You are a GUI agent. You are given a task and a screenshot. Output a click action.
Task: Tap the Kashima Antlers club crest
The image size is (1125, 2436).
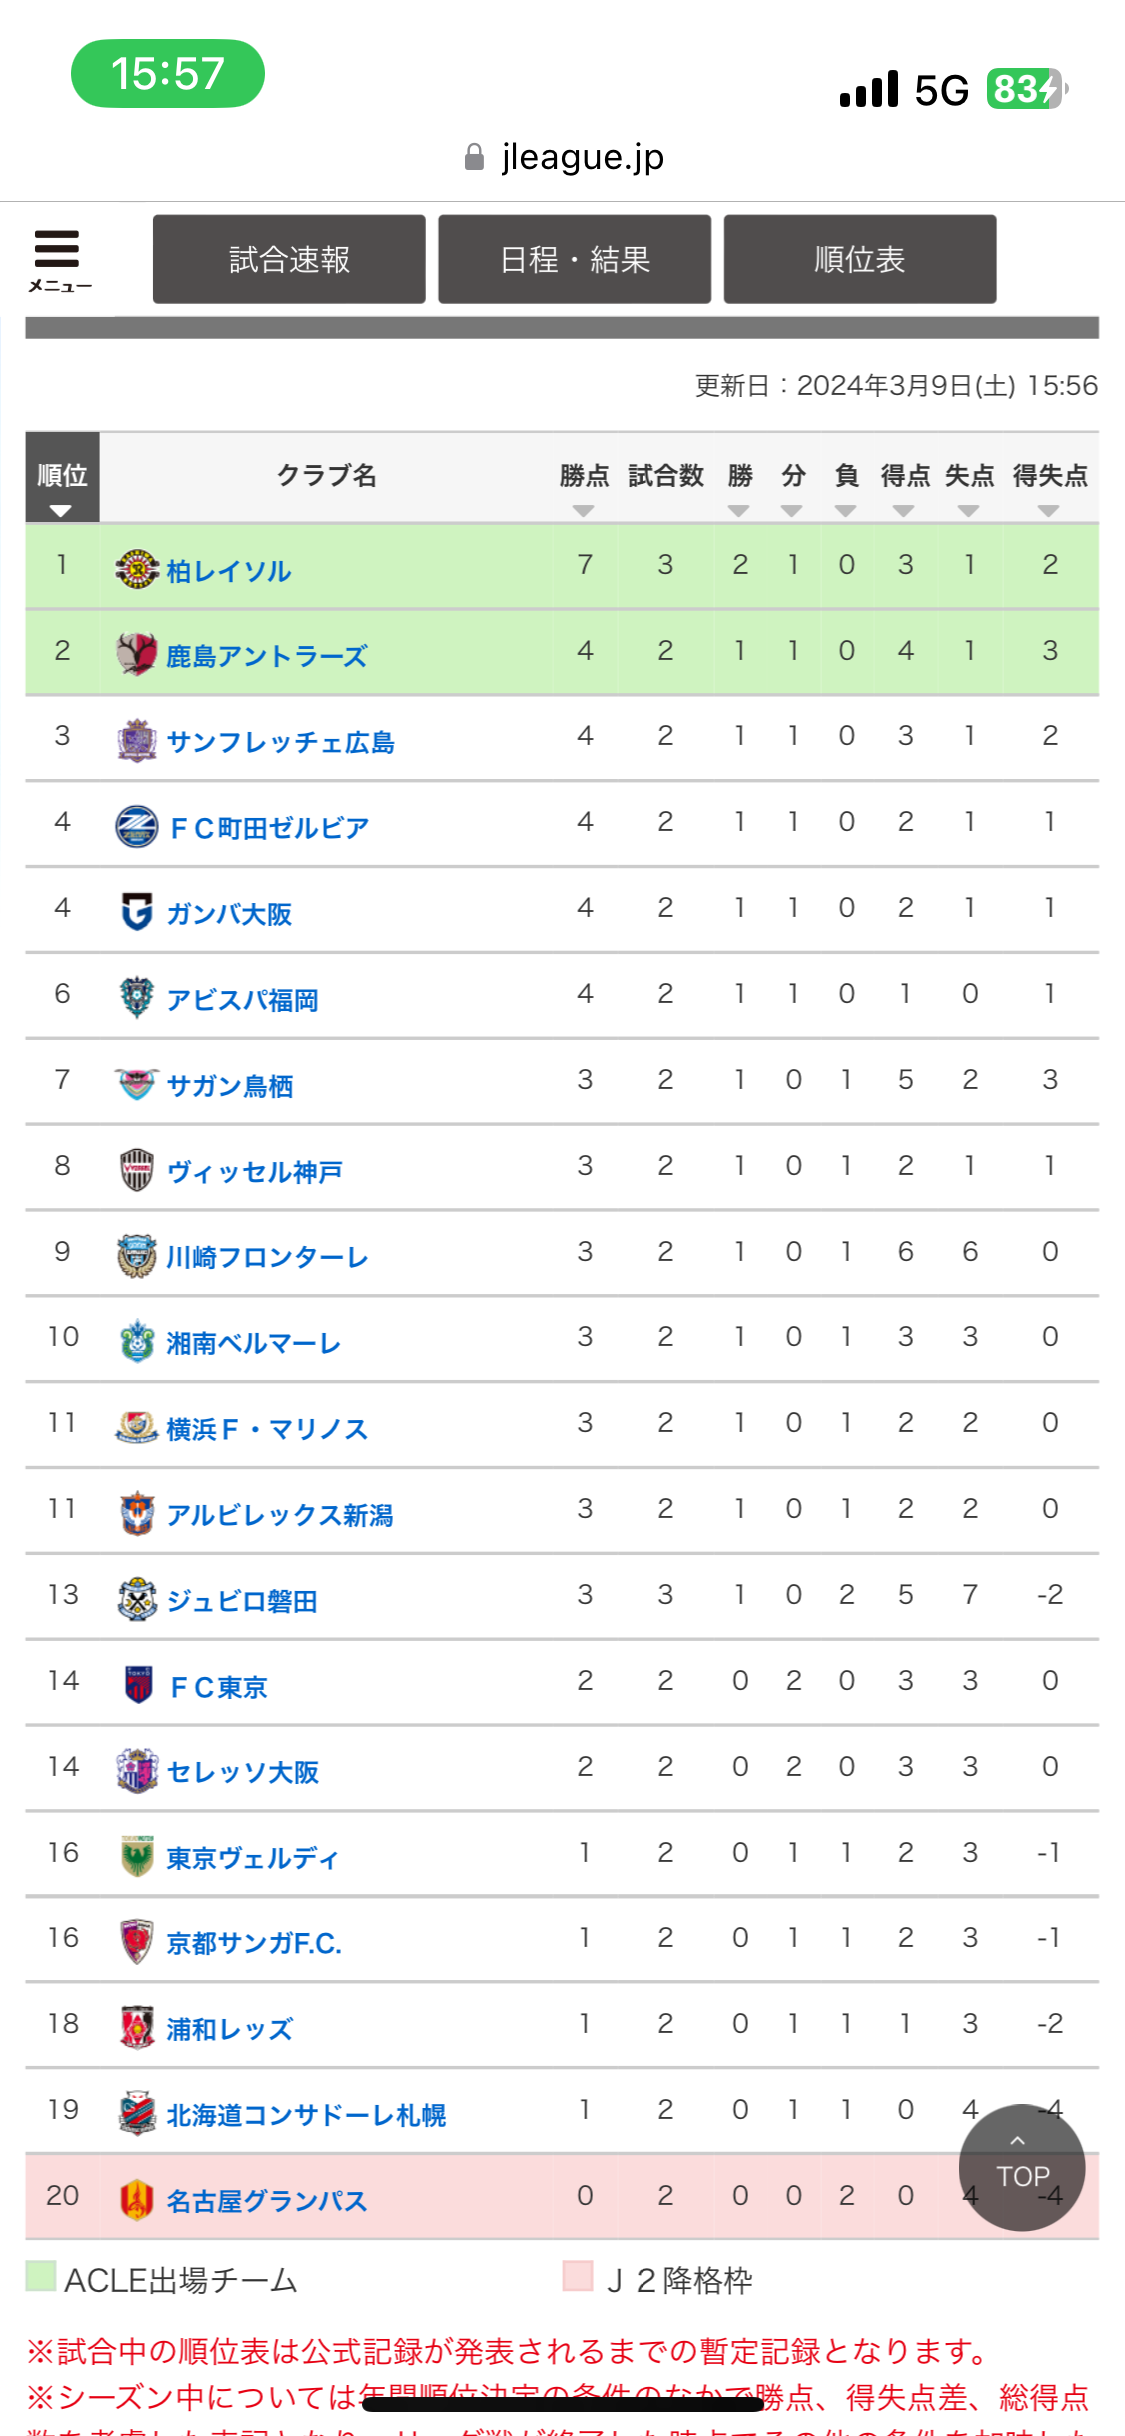click(137, 654)
